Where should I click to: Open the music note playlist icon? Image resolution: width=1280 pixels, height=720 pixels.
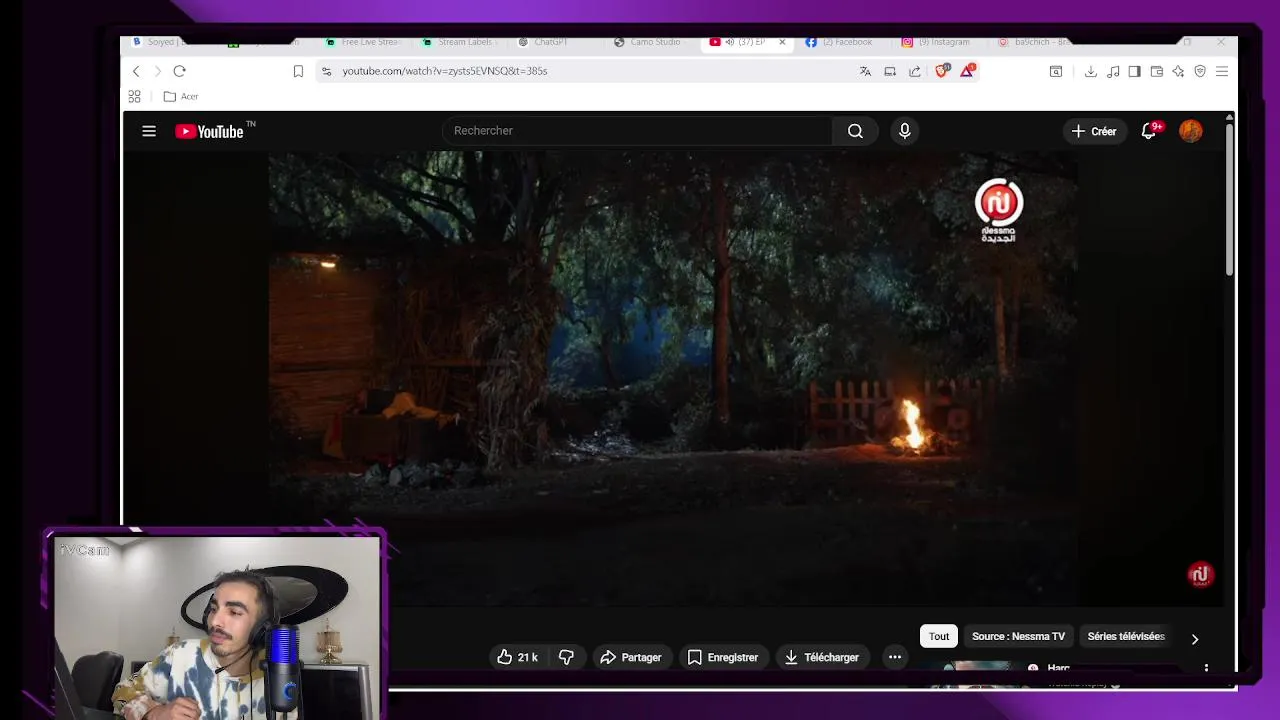pyautogui.click(x=1113, y=71)
